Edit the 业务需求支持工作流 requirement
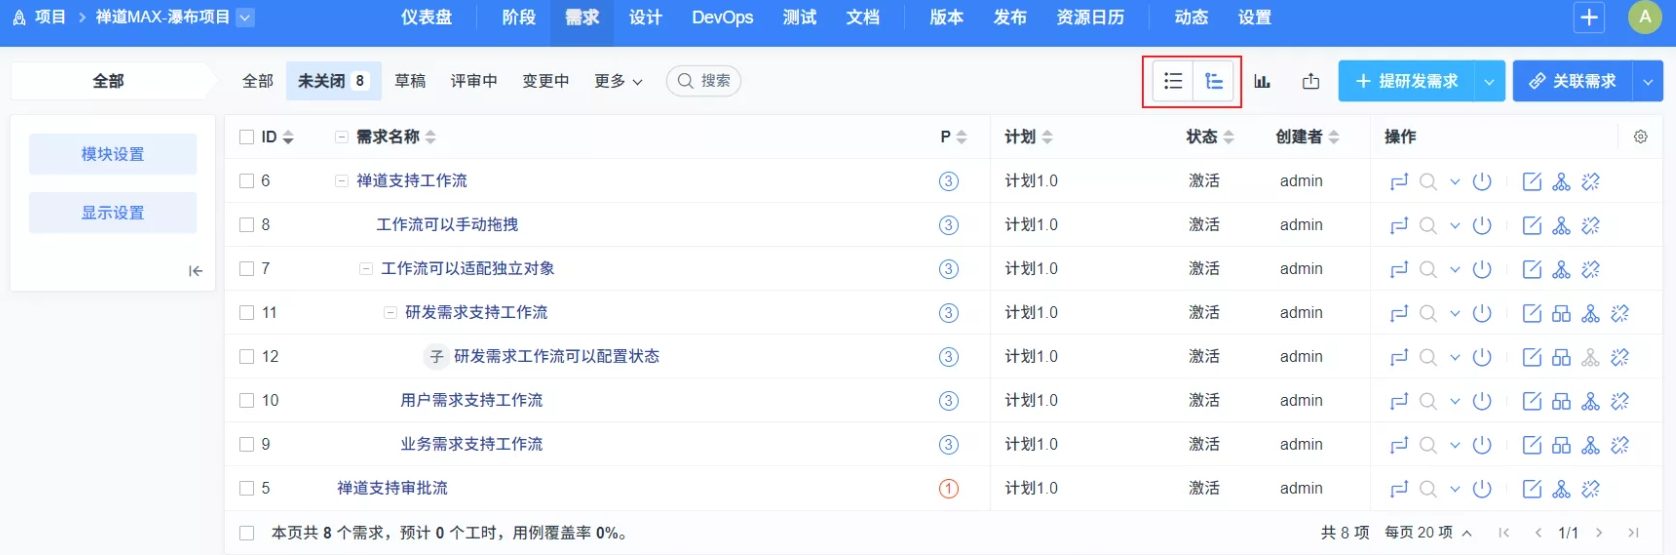Screen dimensions: 1676x555 point(1532,445)
